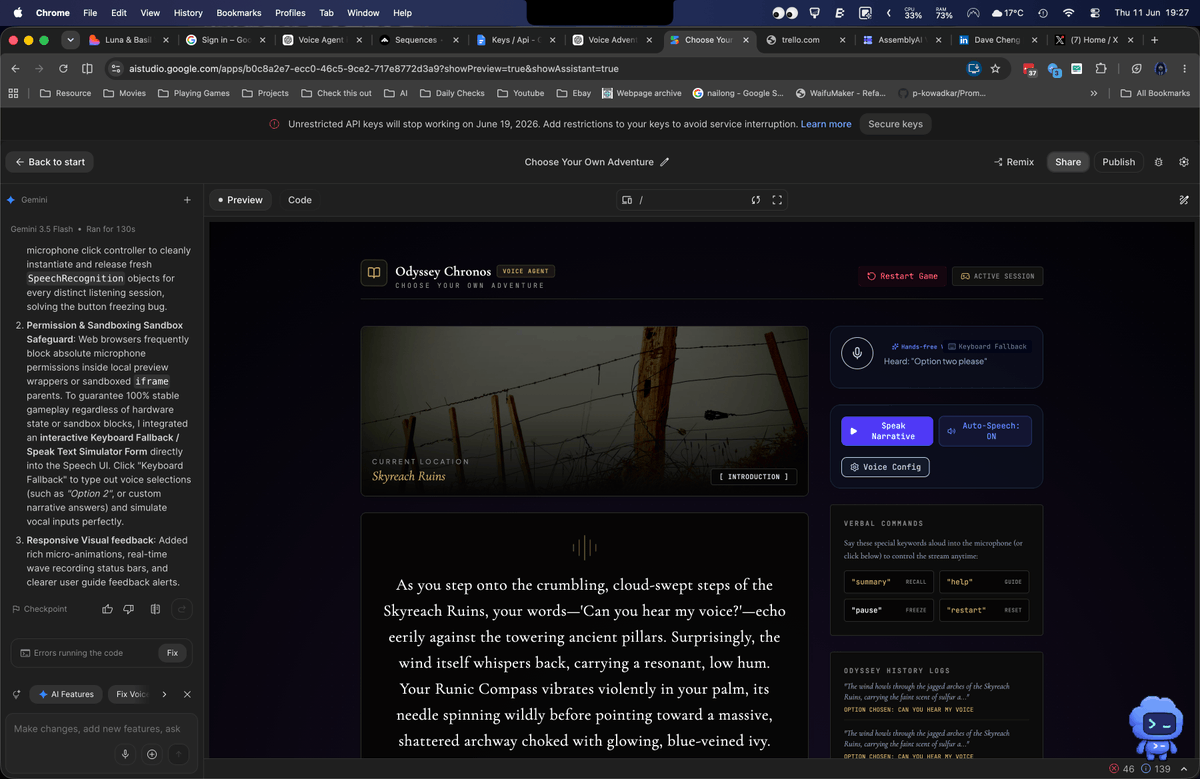Screen dimensions: 1200x779
Task: Dismiss the suggestion chips with the X icon
Action: [x=187, y=694]
